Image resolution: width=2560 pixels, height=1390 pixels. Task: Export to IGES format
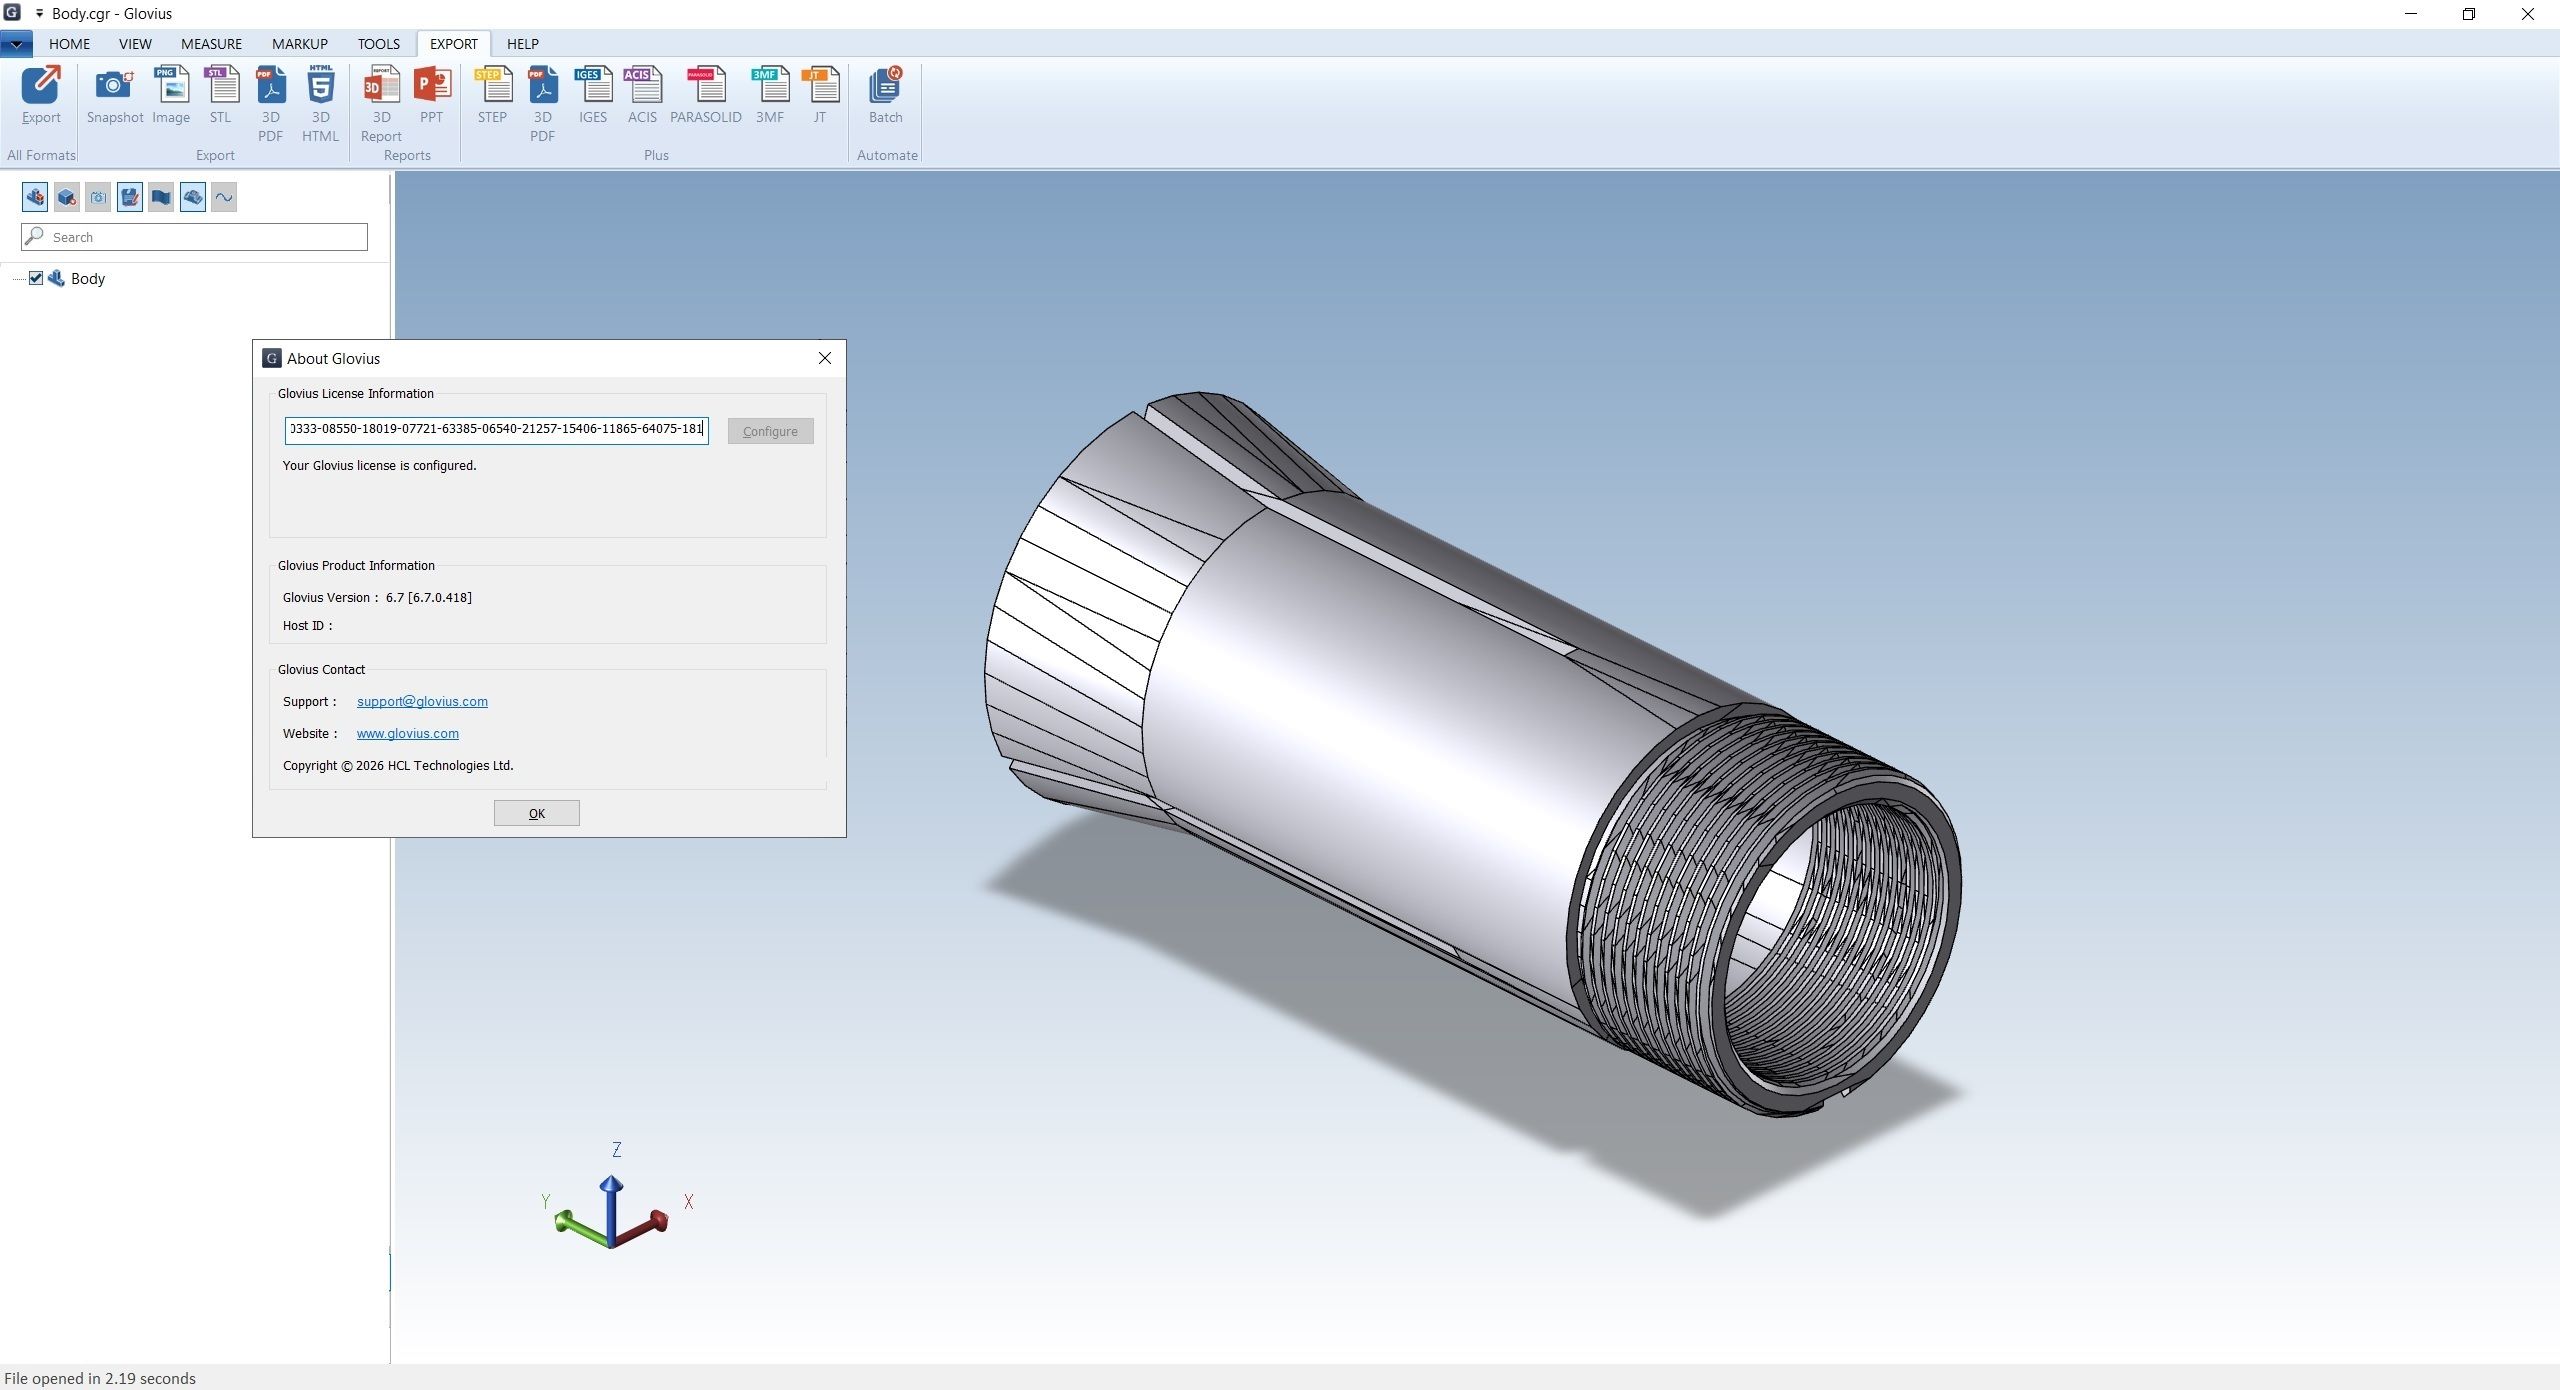coord(593,95)
